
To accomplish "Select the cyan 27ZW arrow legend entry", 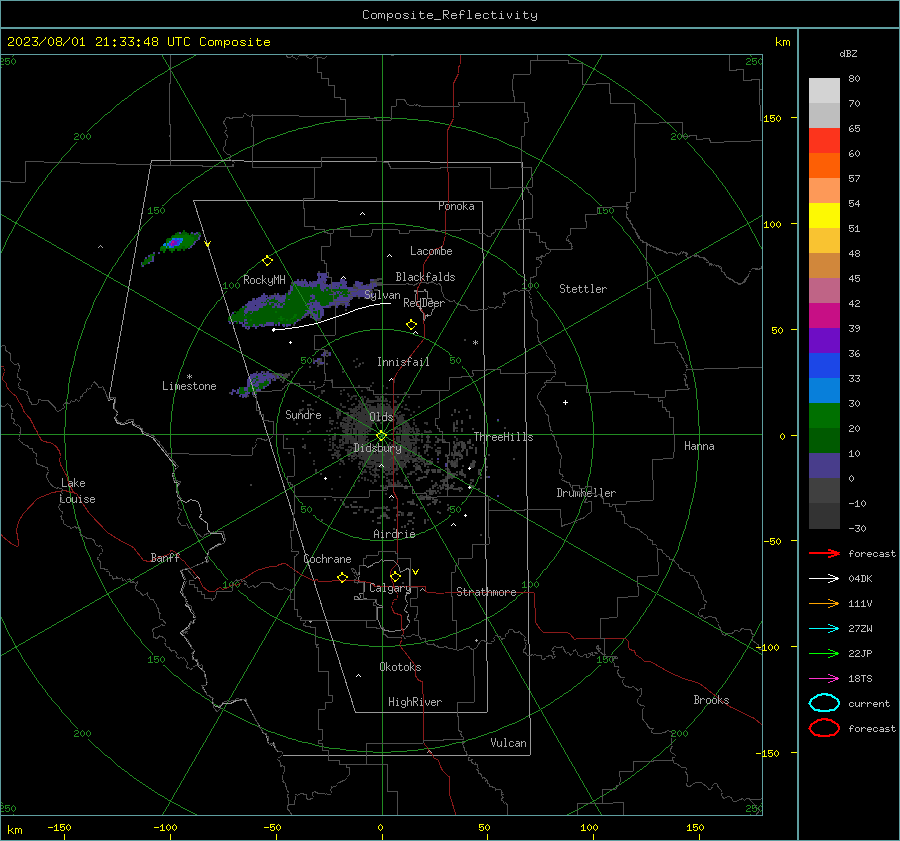I will (x=824, y=629).
